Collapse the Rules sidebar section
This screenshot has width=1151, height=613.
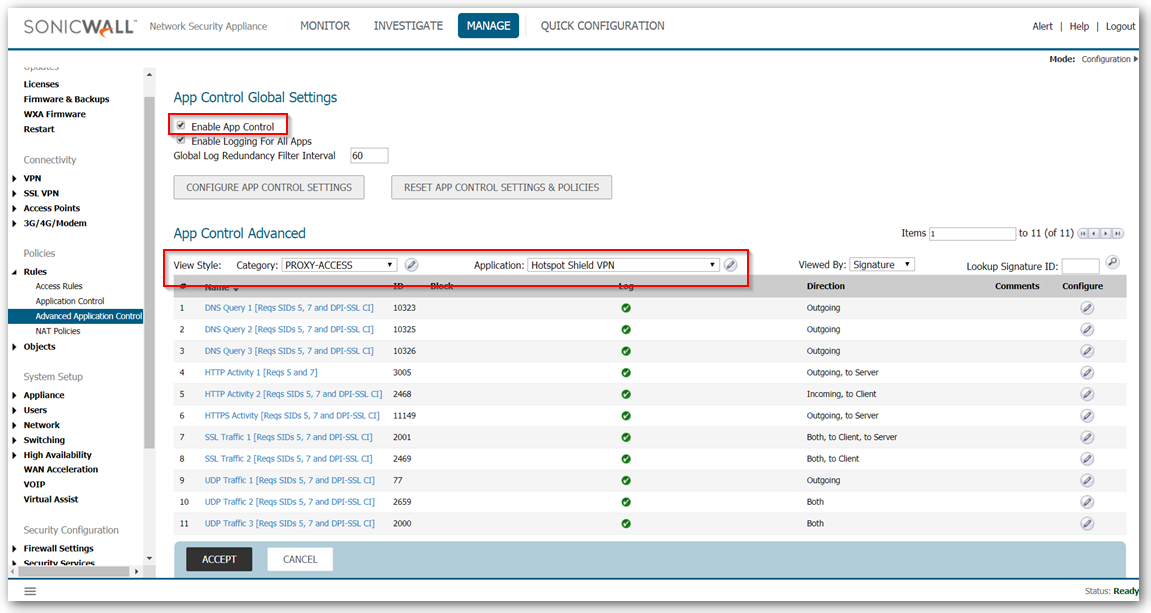point(15,272)
